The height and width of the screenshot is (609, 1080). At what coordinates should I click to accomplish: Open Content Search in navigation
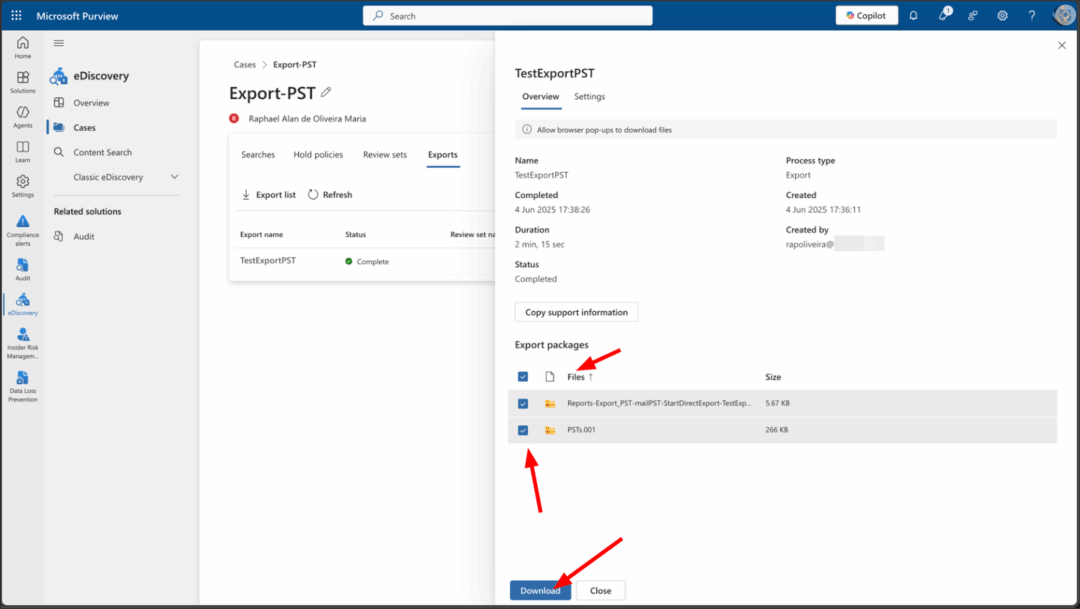(103, 152)
